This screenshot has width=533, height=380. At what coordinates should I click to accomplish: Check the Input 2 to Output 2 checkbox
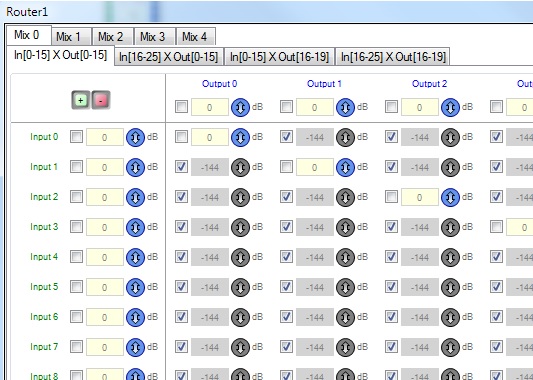pos(391,196)
